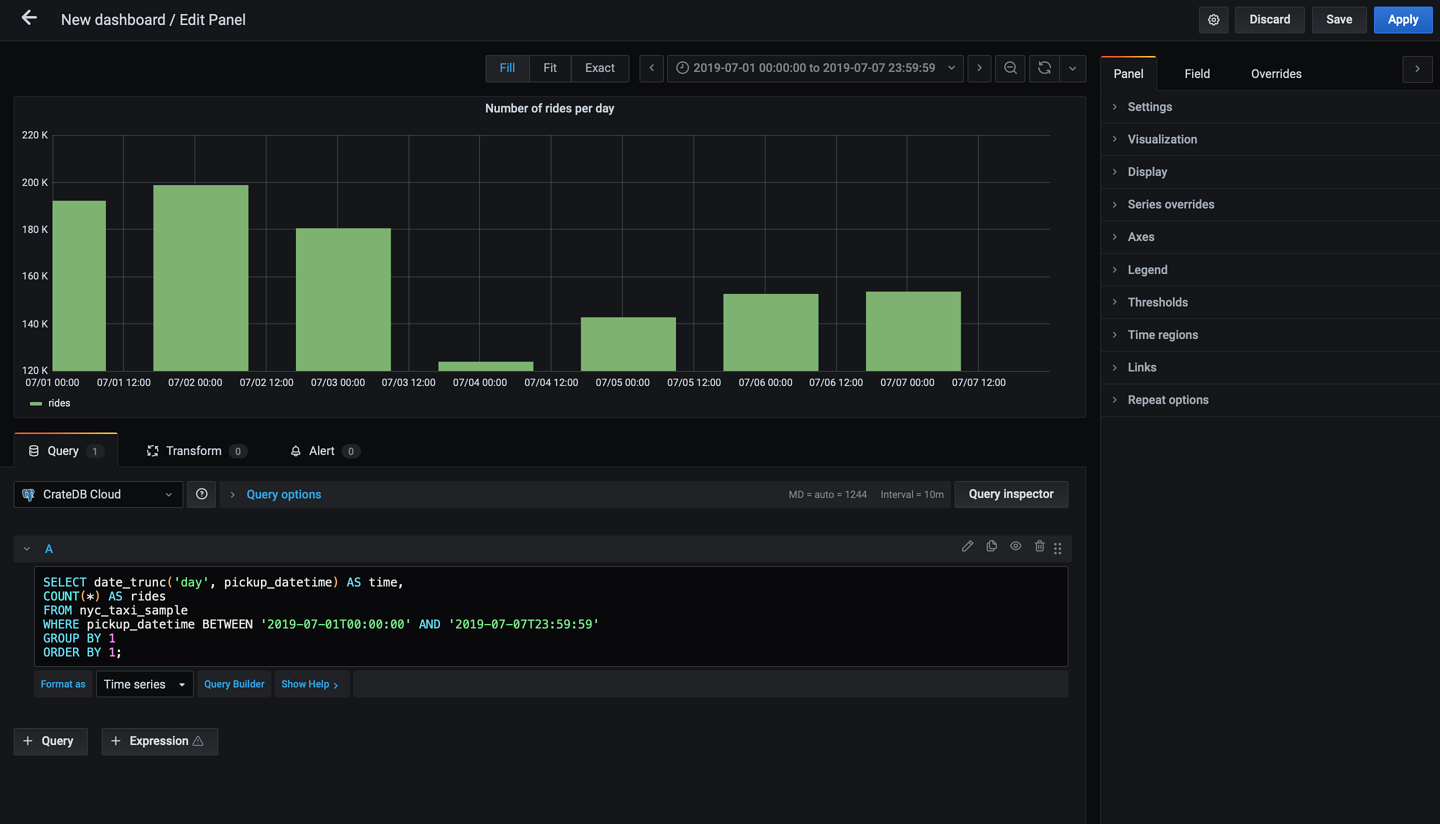
Task: Grab query A reorder handle
Action: coord(1058,548)
